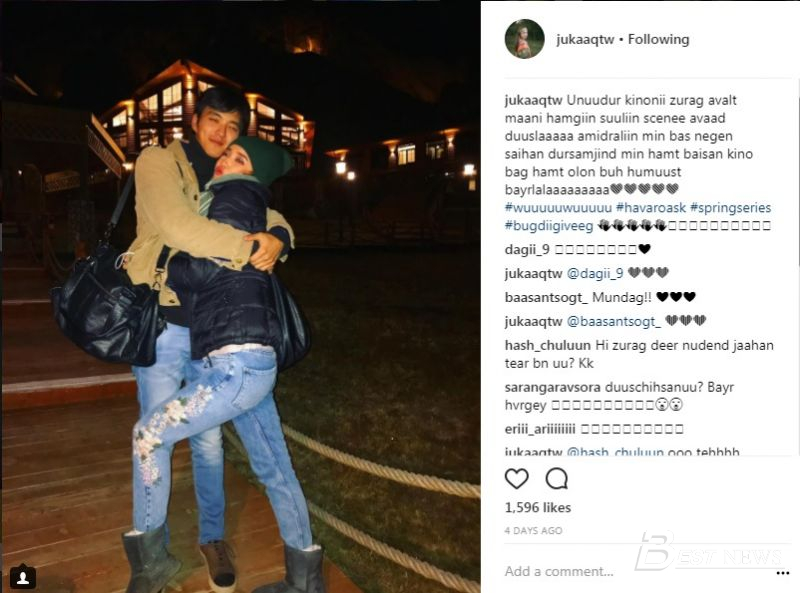Open the comment bubble icon
The height and width of the screenshot is (593, 800).
556,479
